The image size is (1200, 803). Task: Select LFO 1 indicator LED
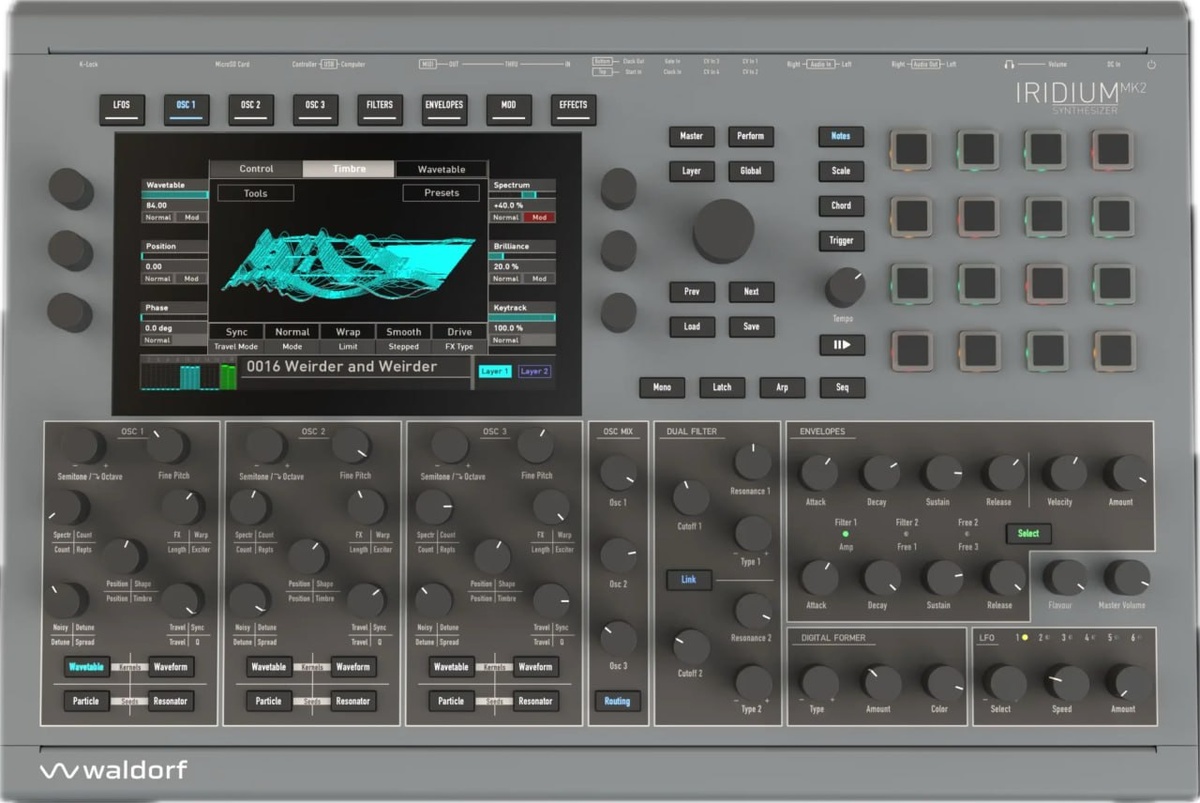[x=1025, y=637]
